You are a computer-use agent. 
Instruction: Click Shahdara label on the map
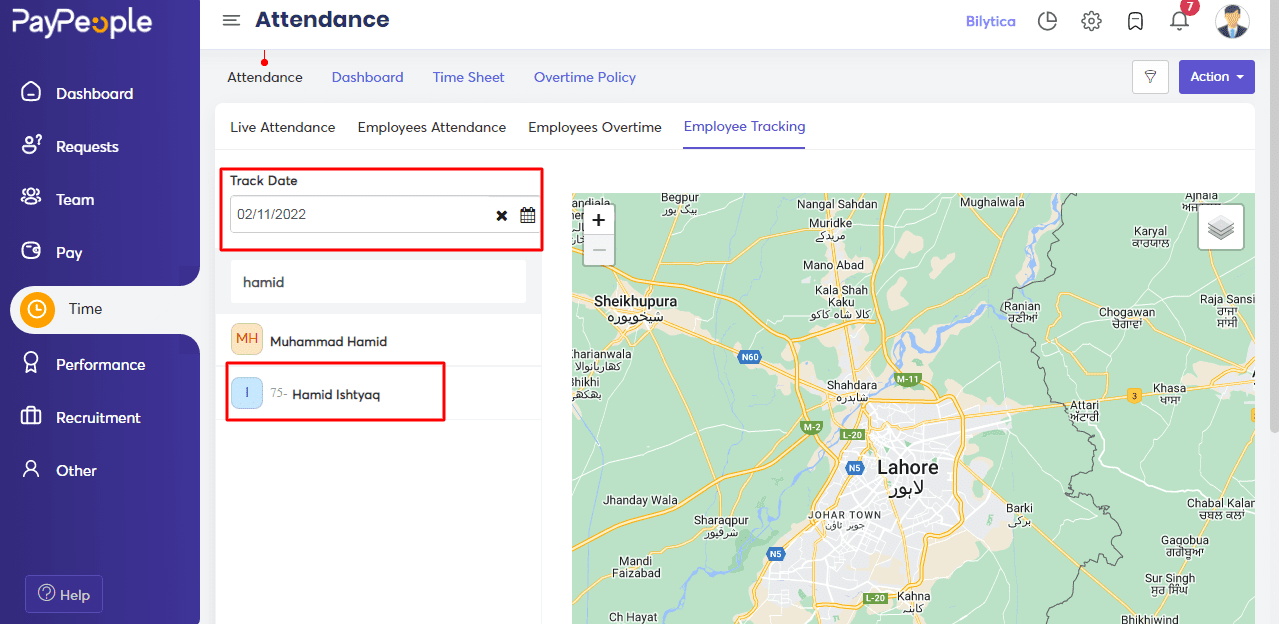pos(852,384)
